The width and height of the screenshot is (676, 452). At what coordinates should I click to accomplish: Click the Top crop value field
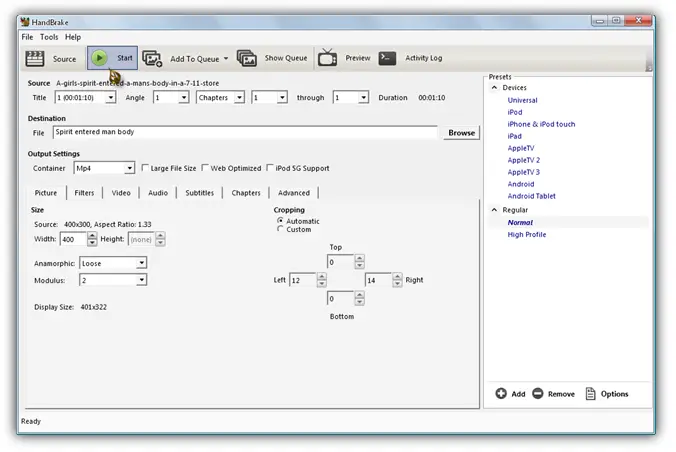tap(341, 262)
